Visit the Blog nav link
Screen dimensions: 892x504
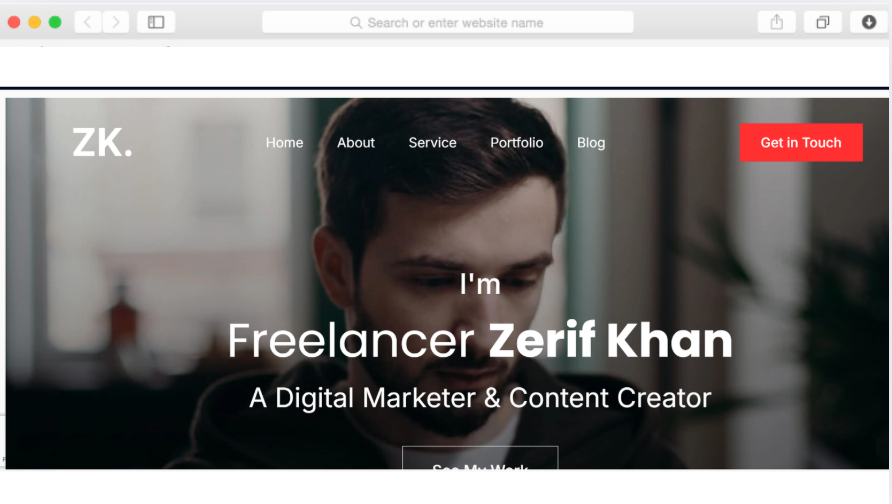pos(591,143)
